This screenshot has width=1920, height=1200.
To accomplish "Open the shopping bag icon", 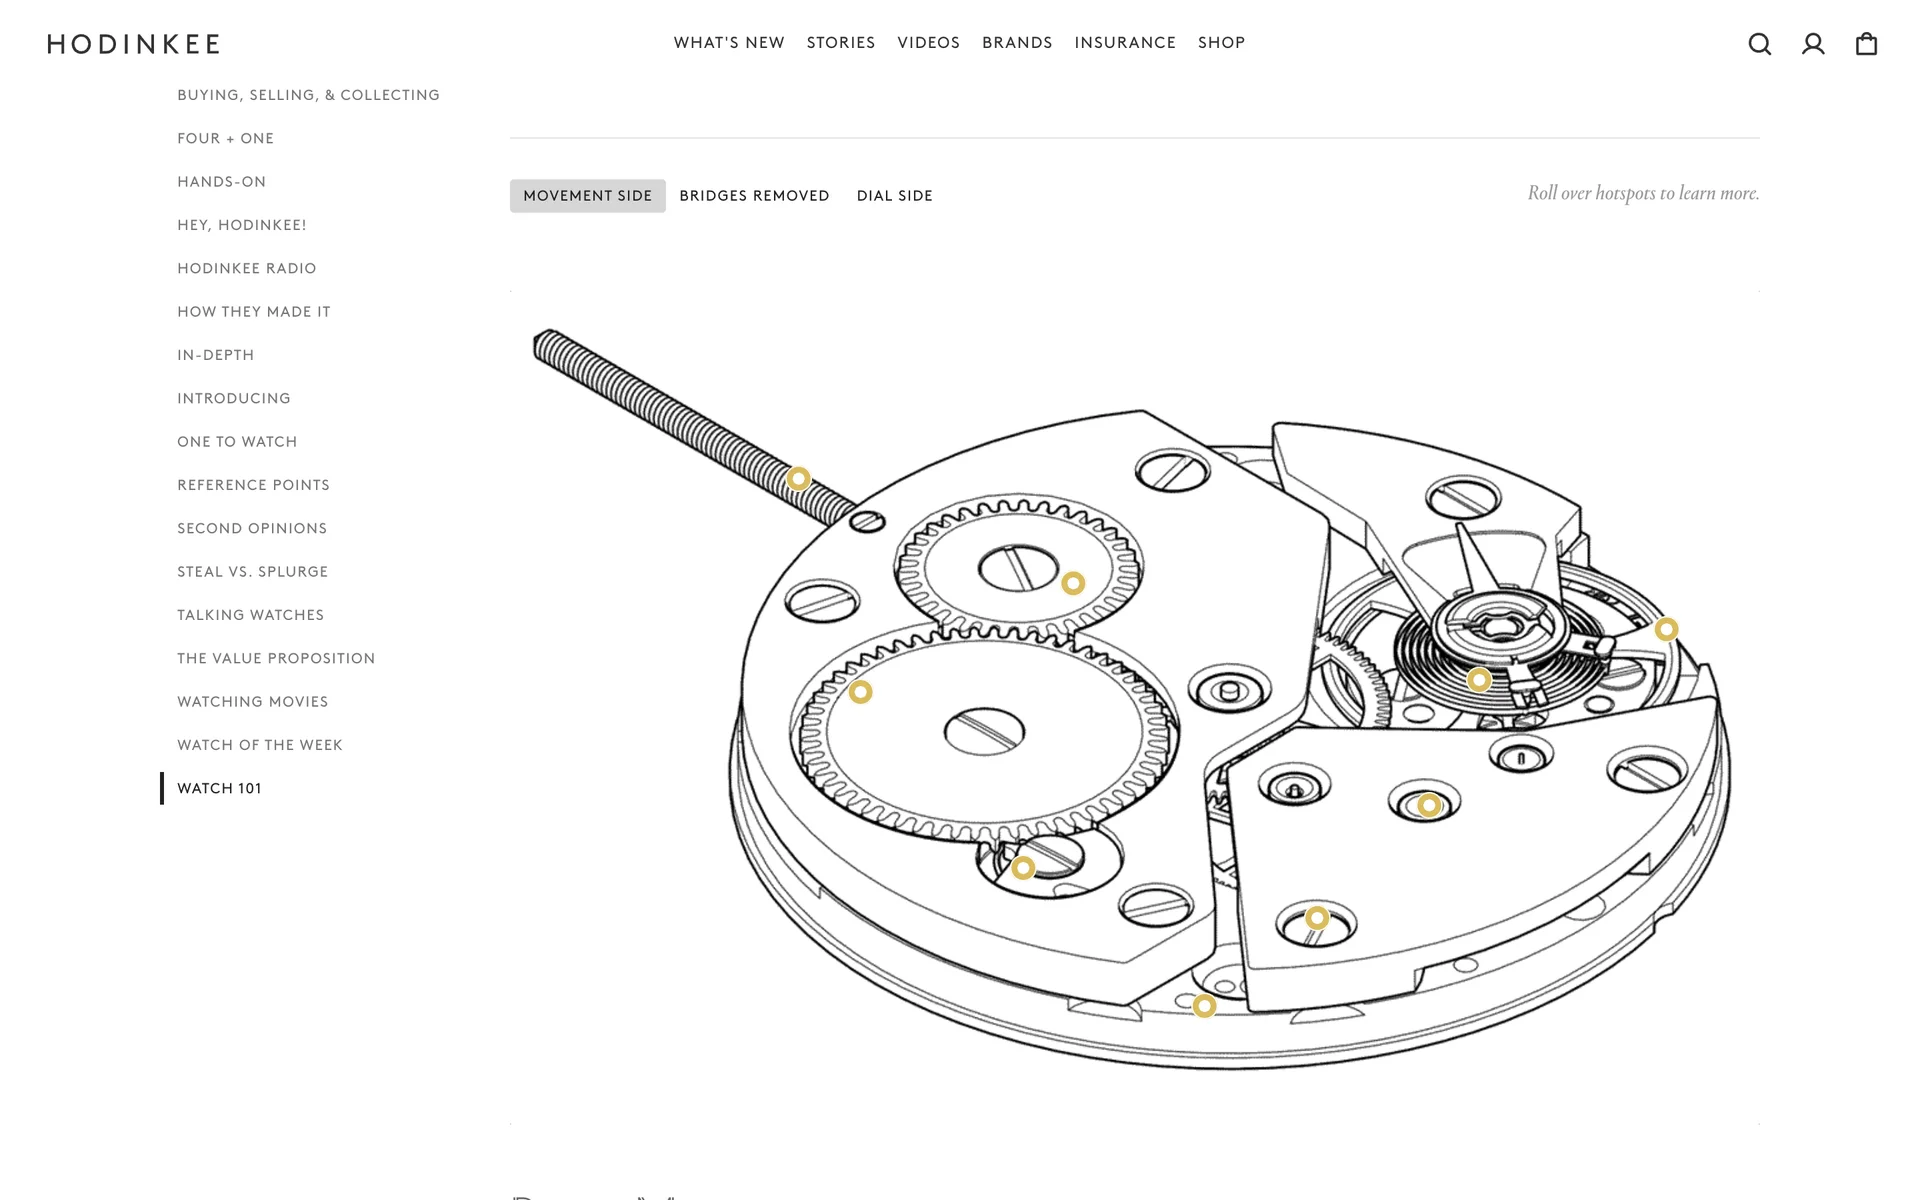I will click(1866, 44).
